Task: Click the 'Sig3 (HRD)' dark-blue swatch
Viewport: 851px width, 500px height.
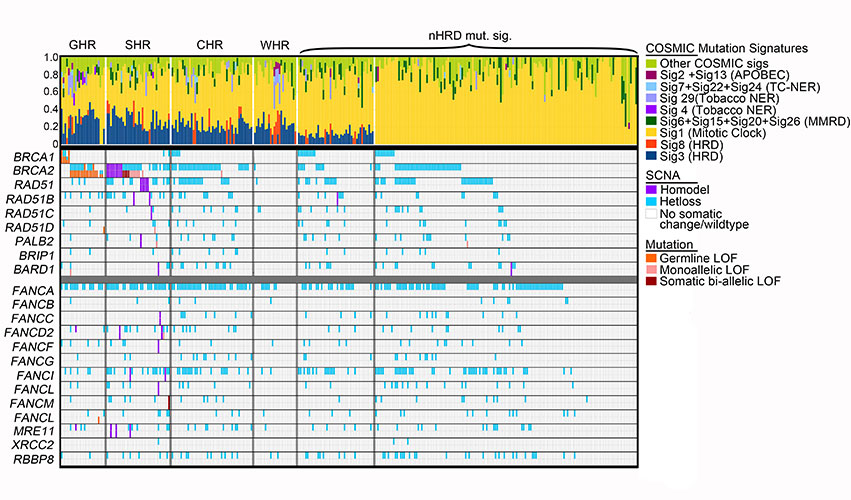Action: (651, 156)
